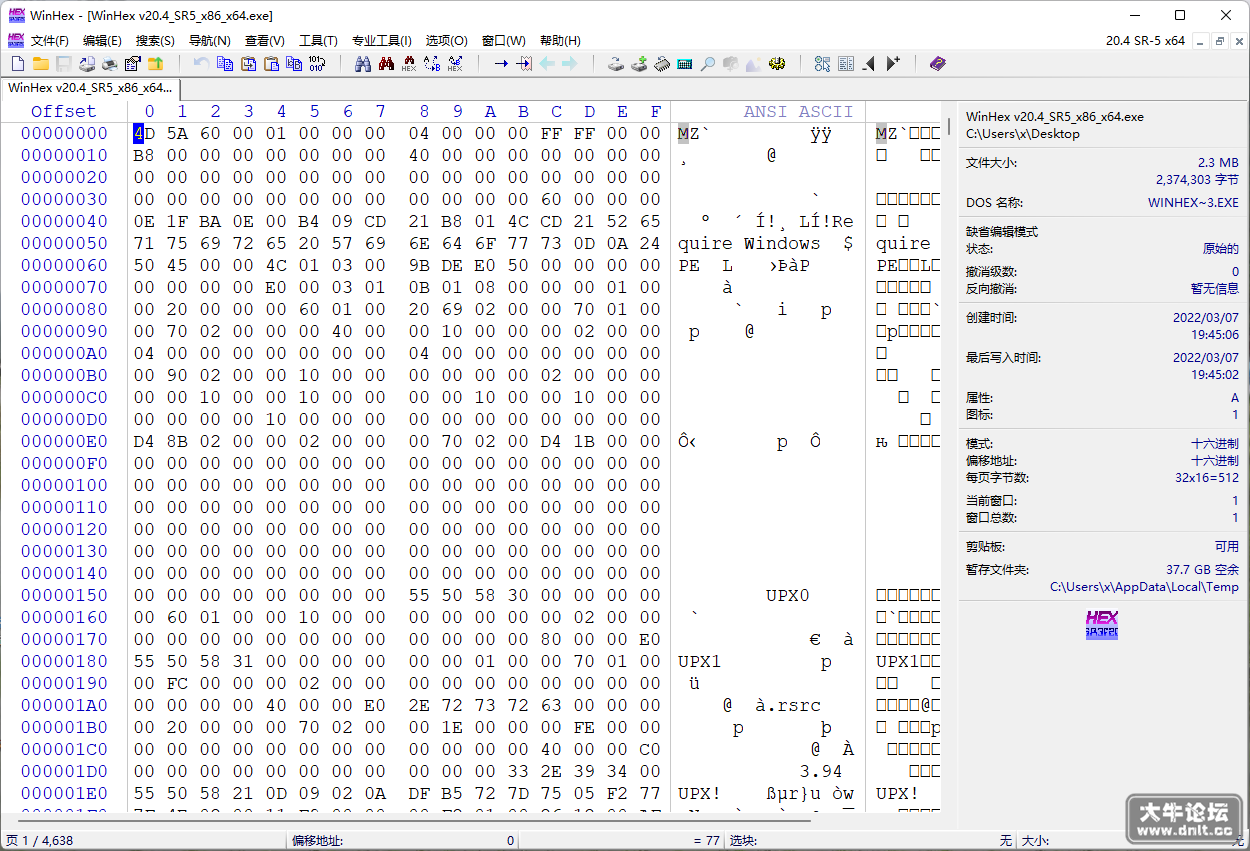
Task: Find text using the blue binoculars icon
Action: (362, 64)
